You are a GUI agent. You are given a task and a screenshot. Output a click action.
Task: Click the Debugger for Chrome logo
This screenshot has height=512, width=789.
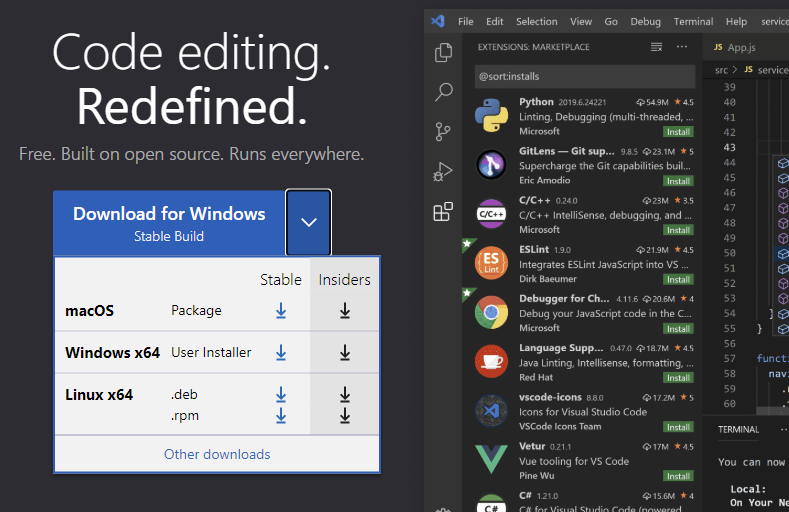tap(491, 312)
